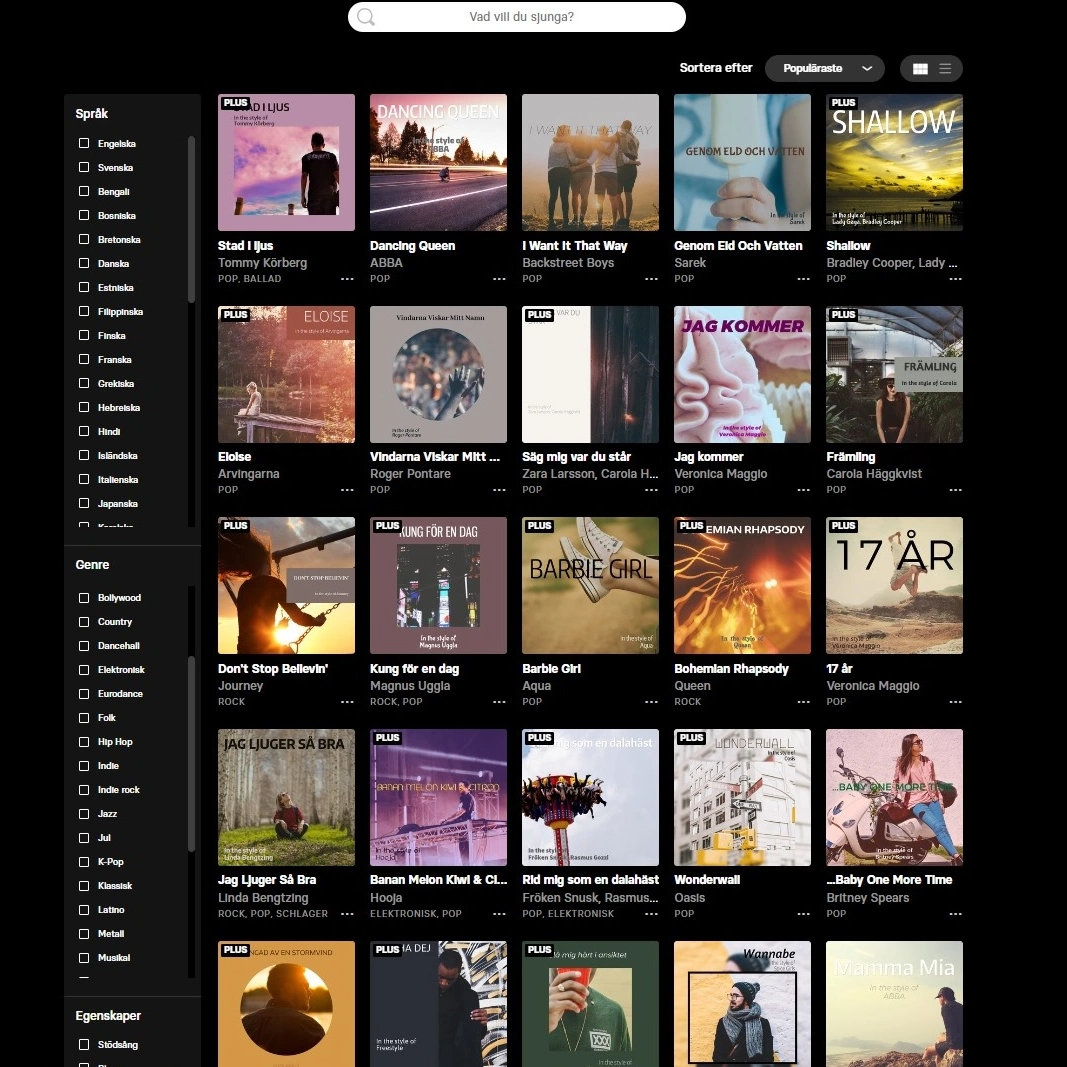Open more options for Banan Melon Kiwi

coord(499,914)
